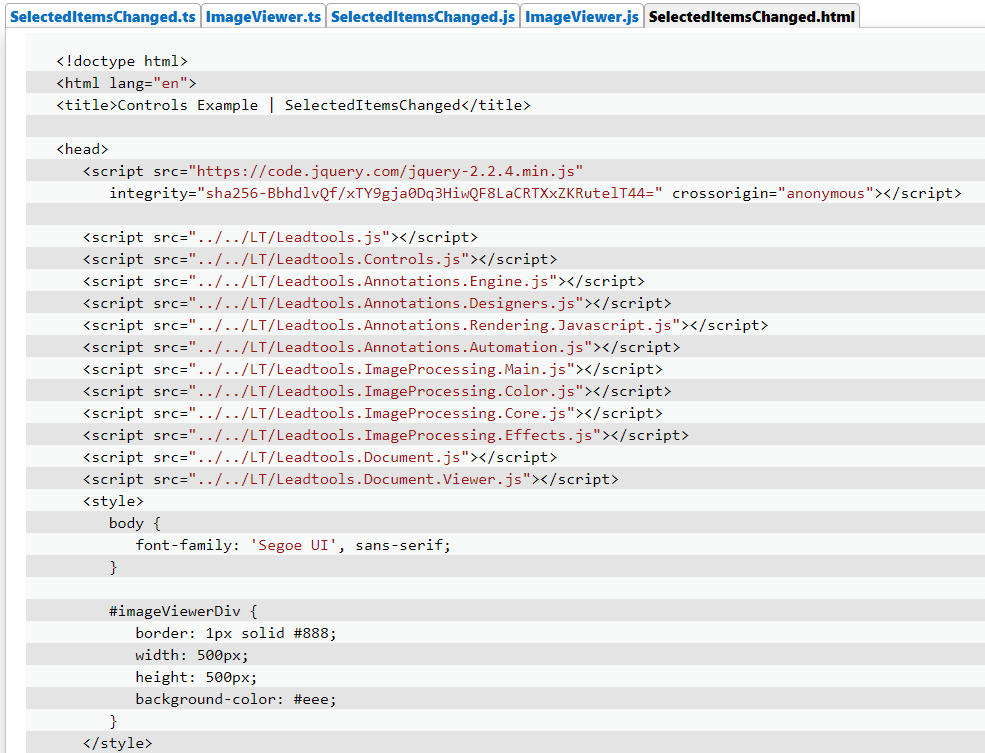Click the Leadtools.ImageProcessing.Core.js script line
985x753 pixels.
point(373,413)
